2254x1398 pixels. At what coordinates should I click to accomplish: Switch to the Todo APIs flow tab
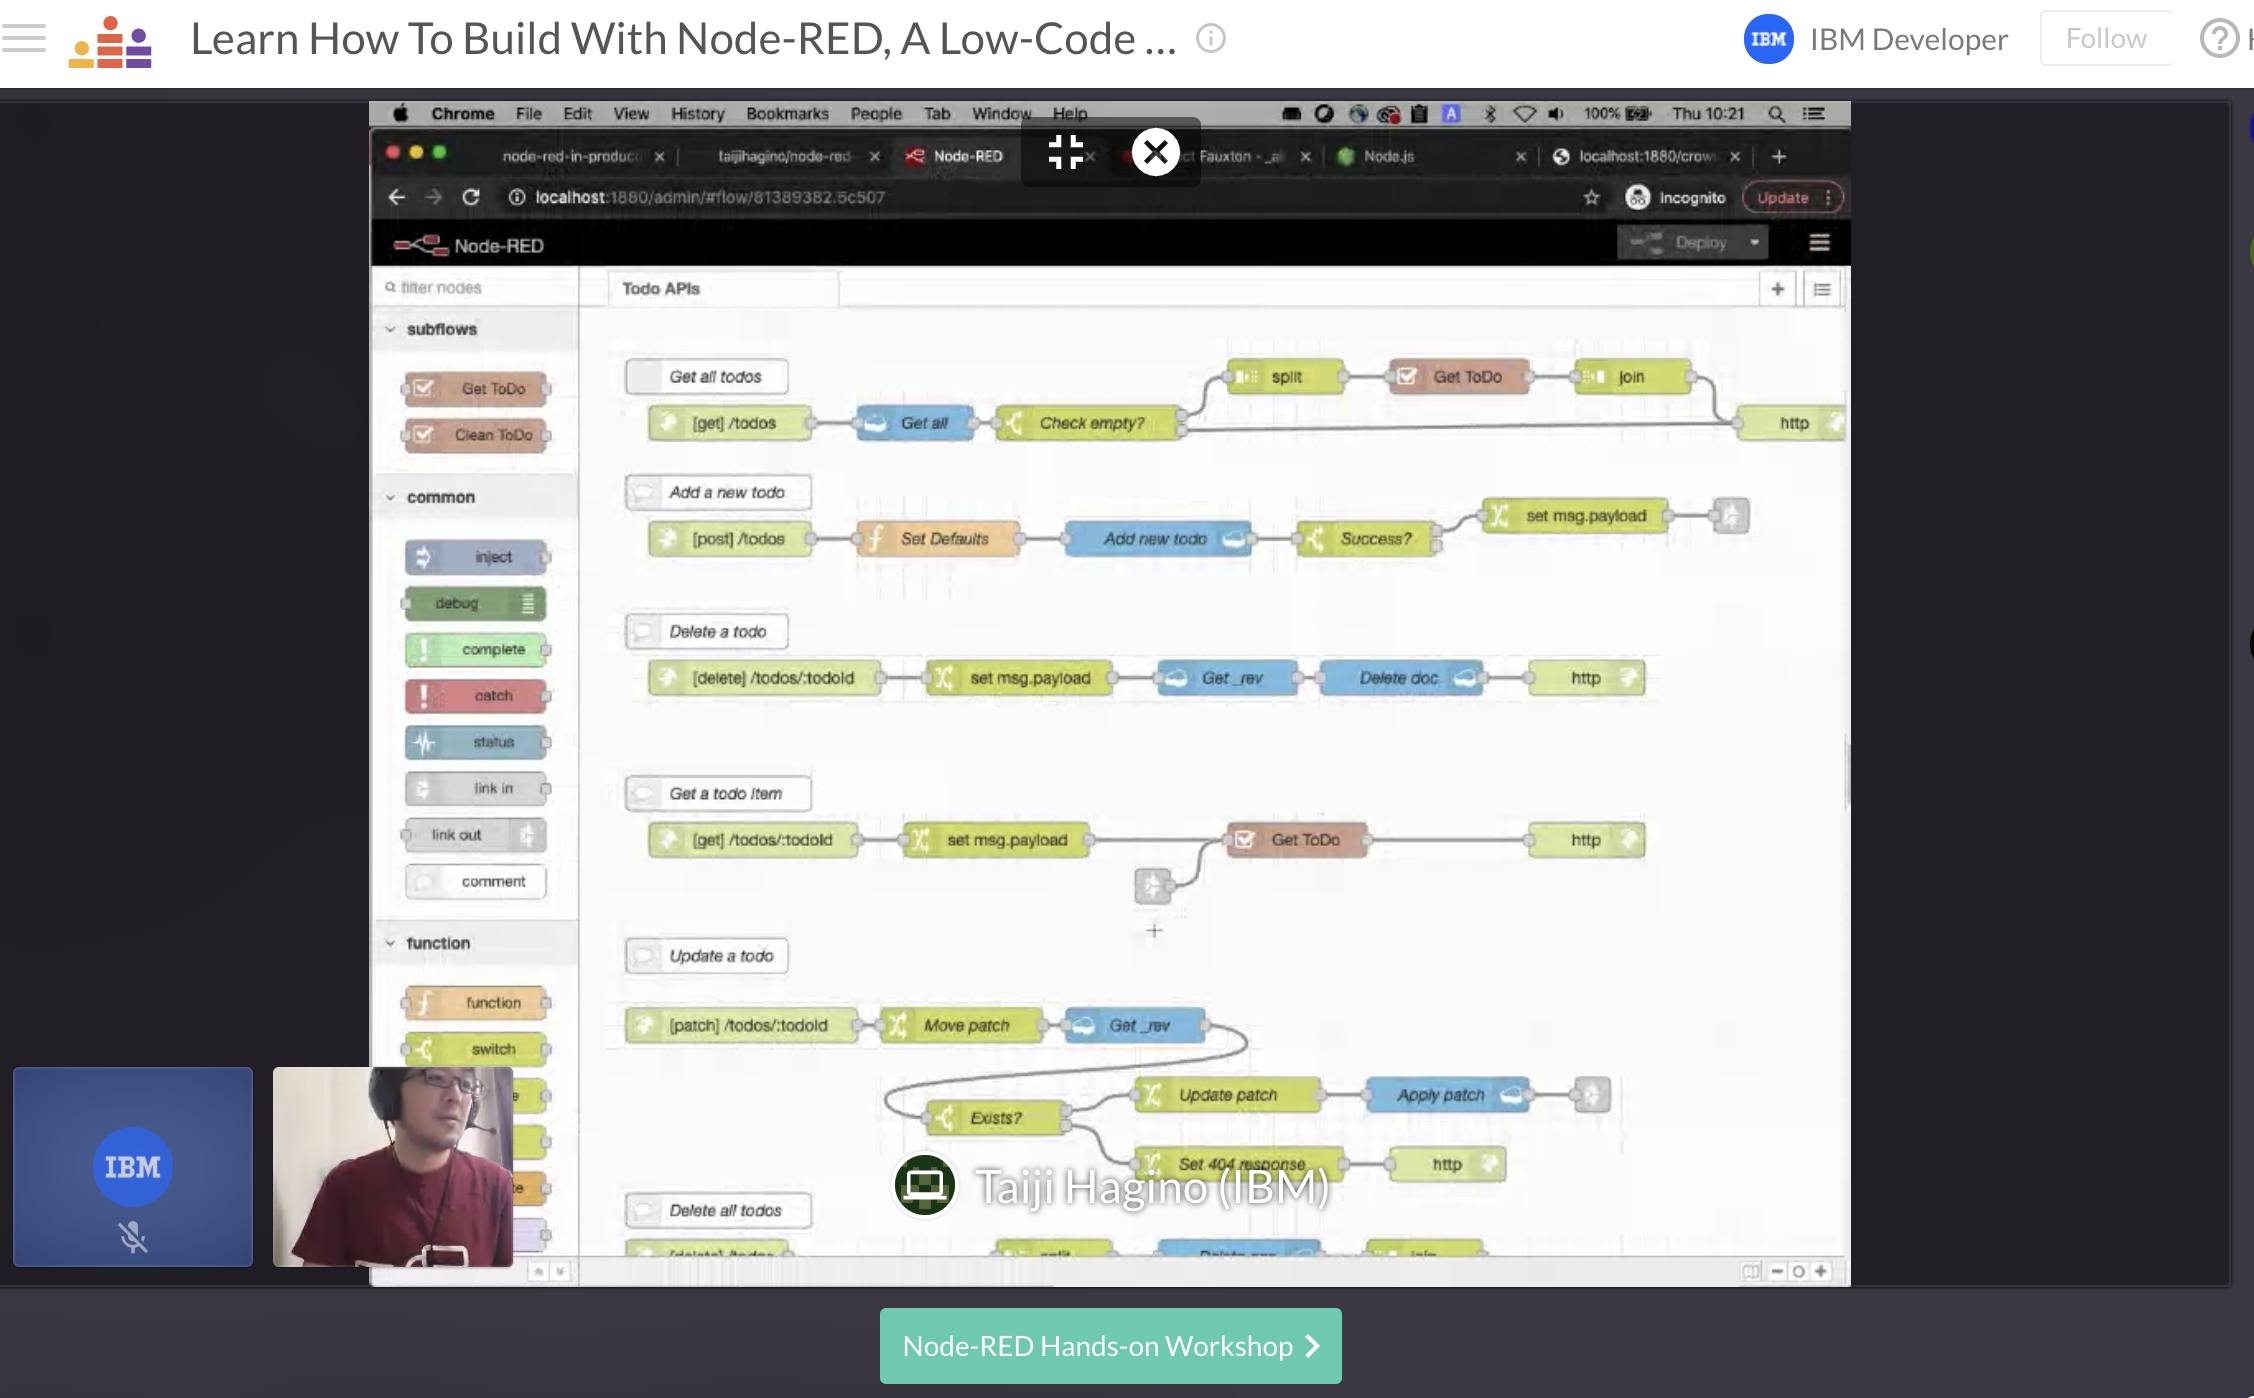click(x=661, y=289)
